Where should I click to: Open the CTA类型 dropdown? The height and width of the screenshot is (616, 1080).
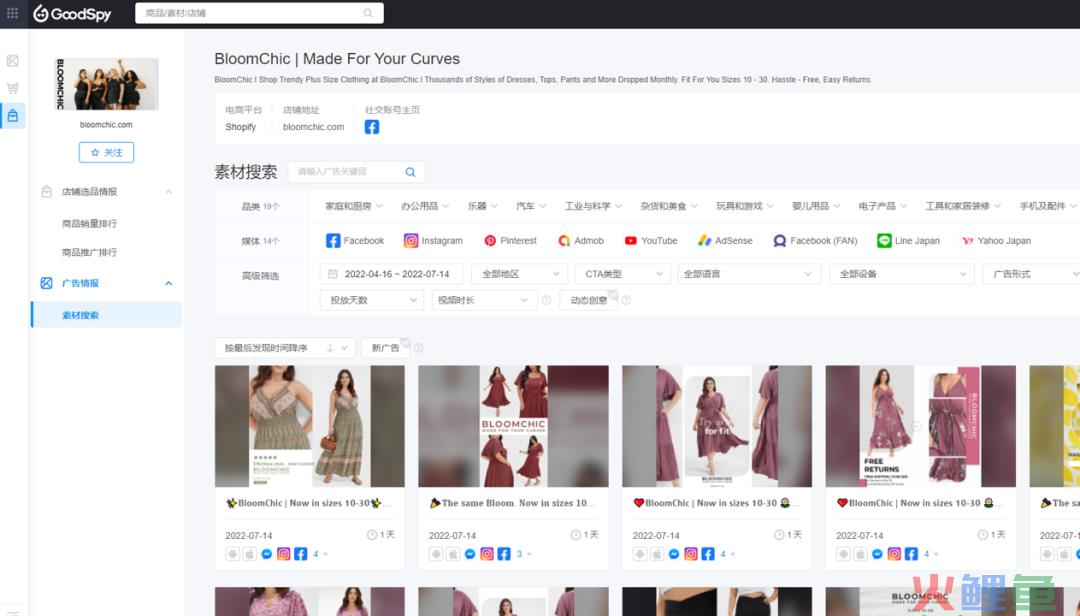(x=623, y=274)
